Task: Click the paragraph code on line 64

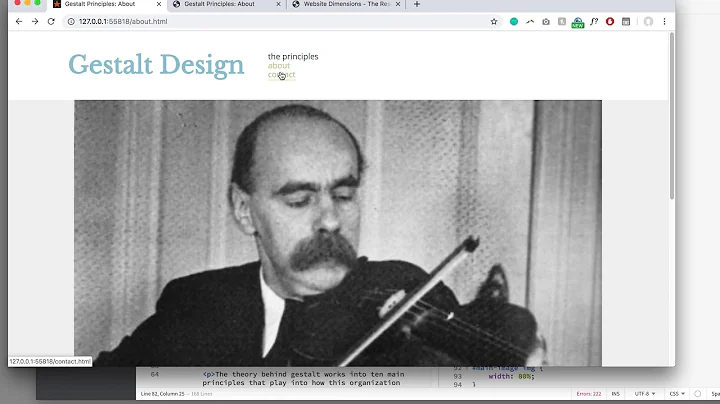Action: 303,378
